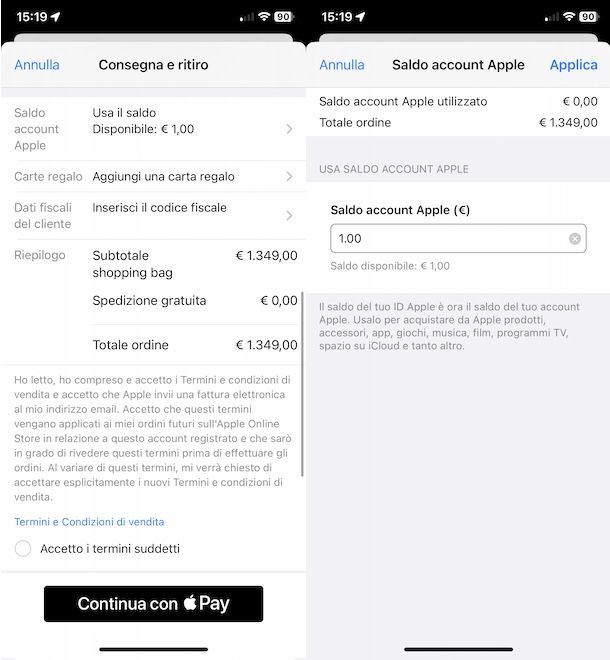Tap location arrow beside left 15:19 clock
Viewport: 610px width, 660px height.
55,16
